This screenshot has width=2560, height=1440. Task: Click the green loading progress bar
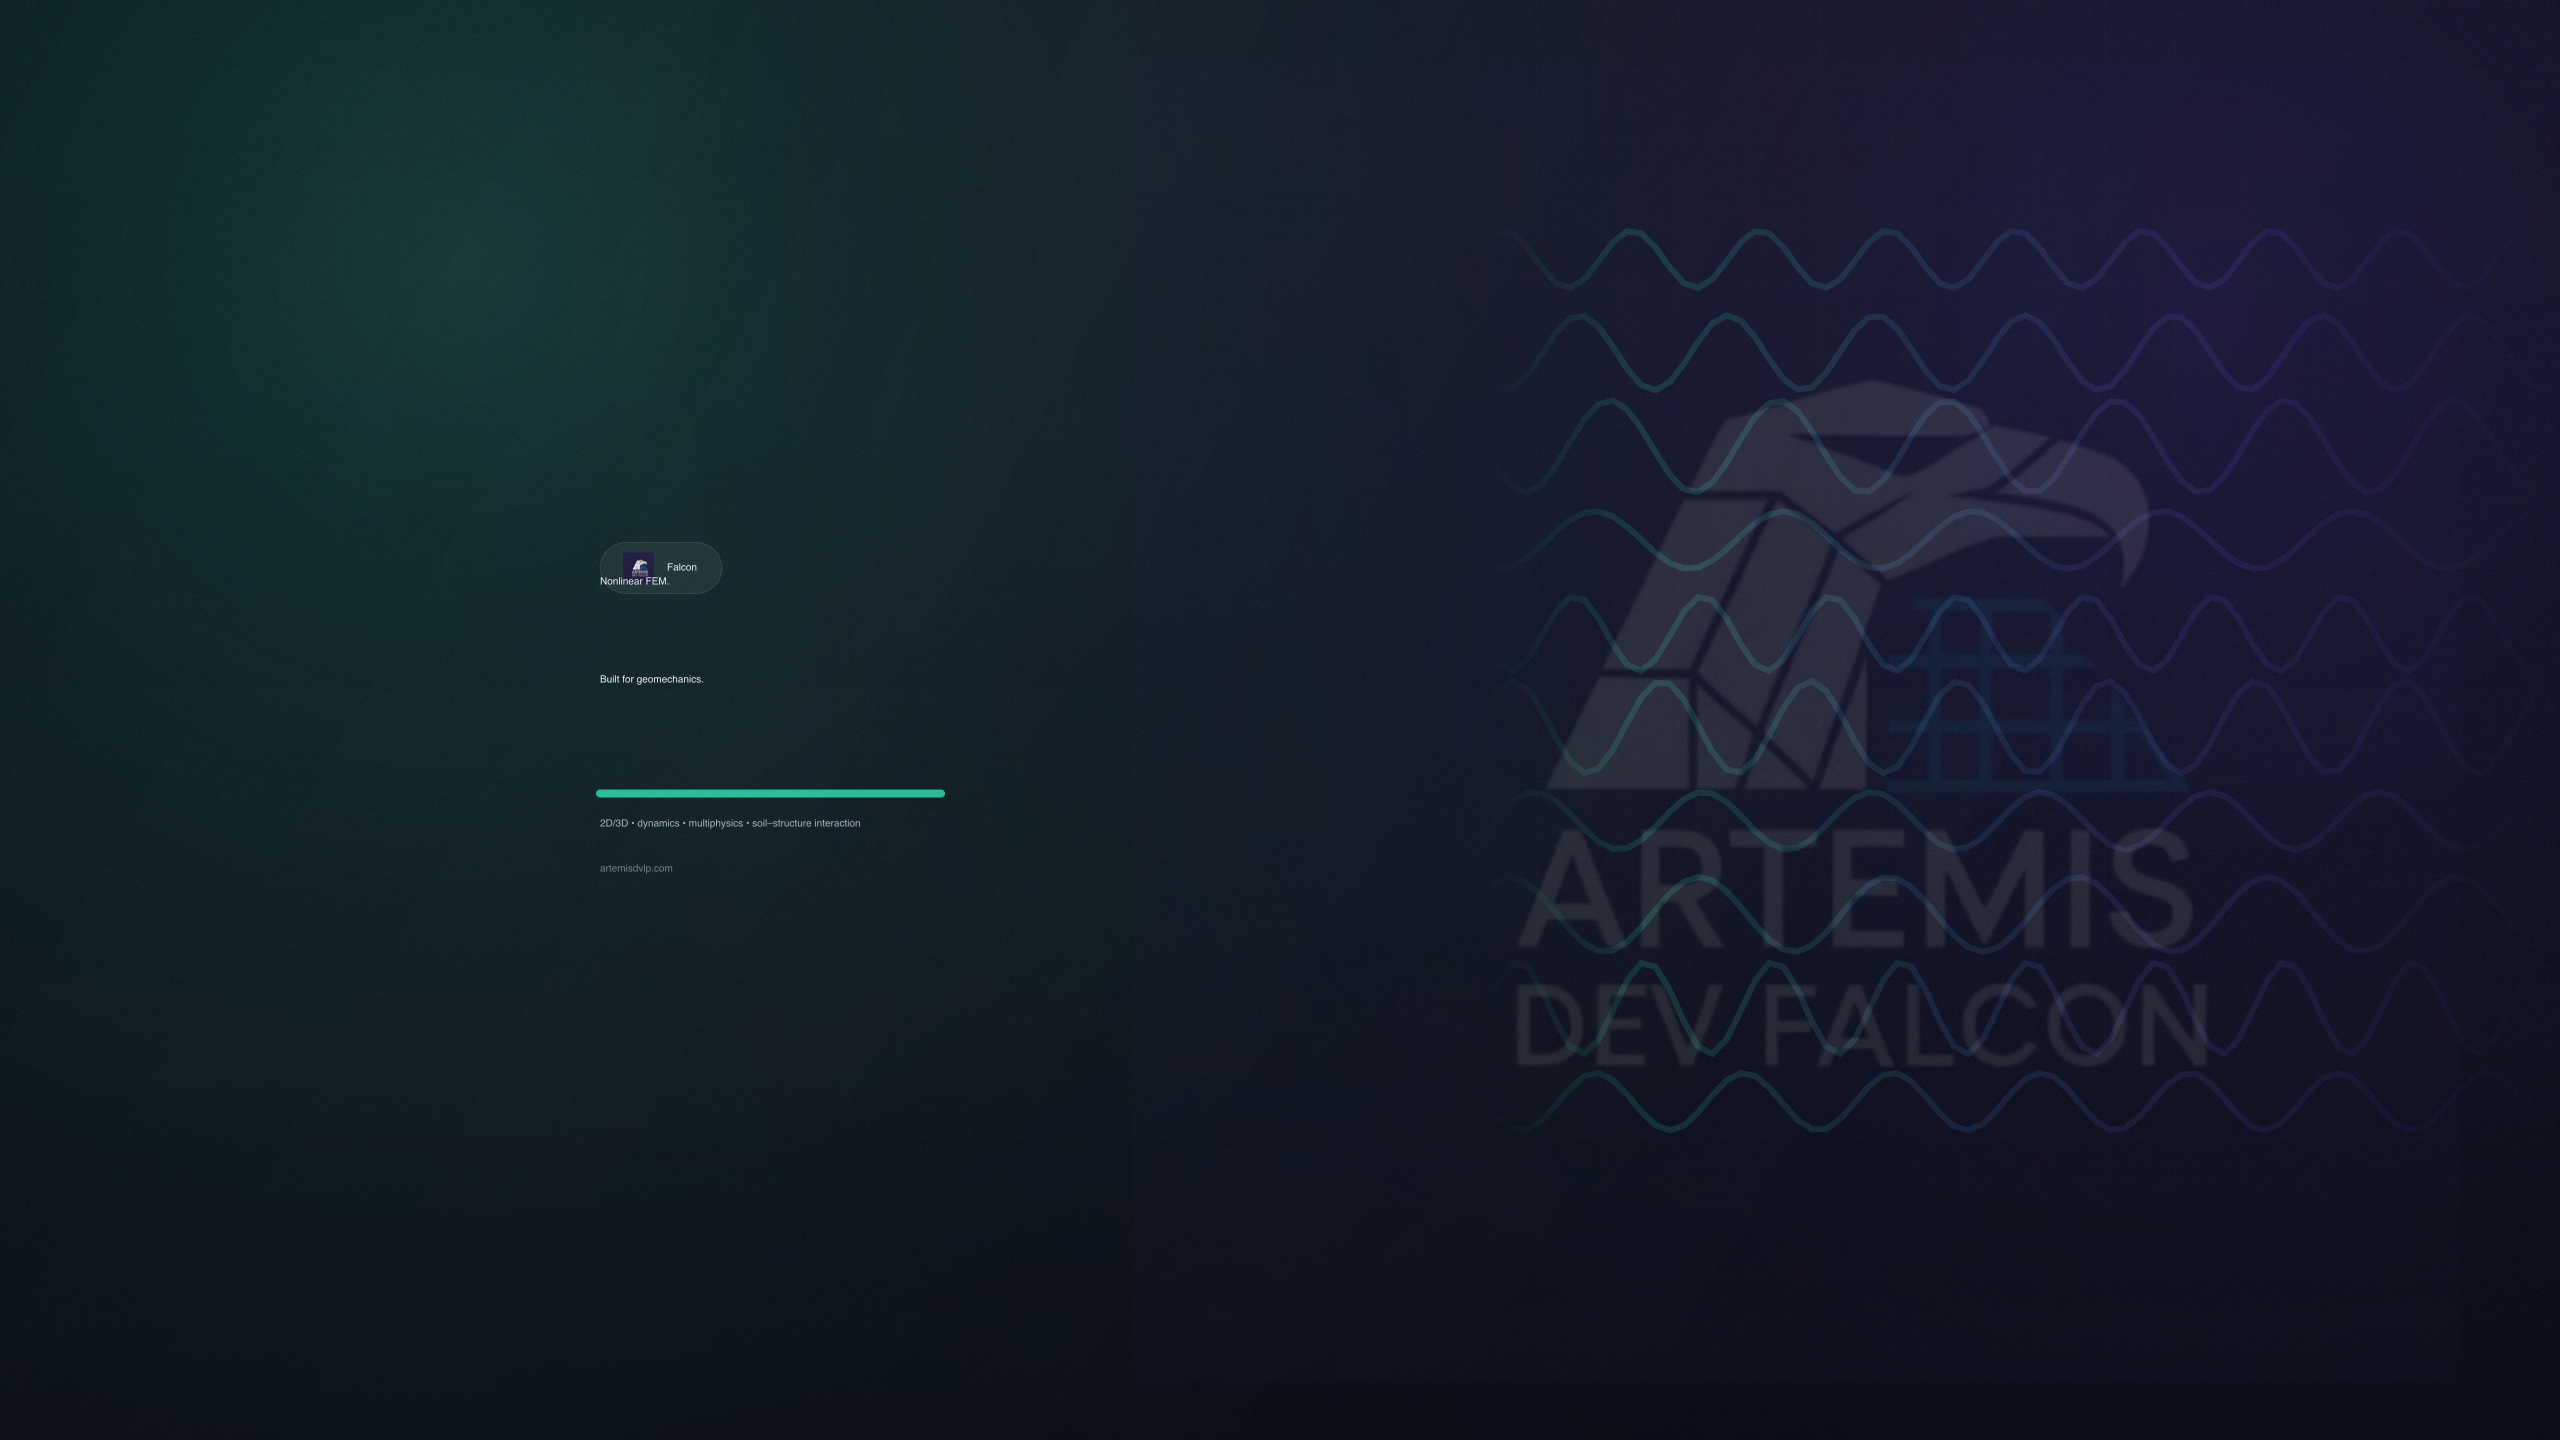[x=770, y=793]
